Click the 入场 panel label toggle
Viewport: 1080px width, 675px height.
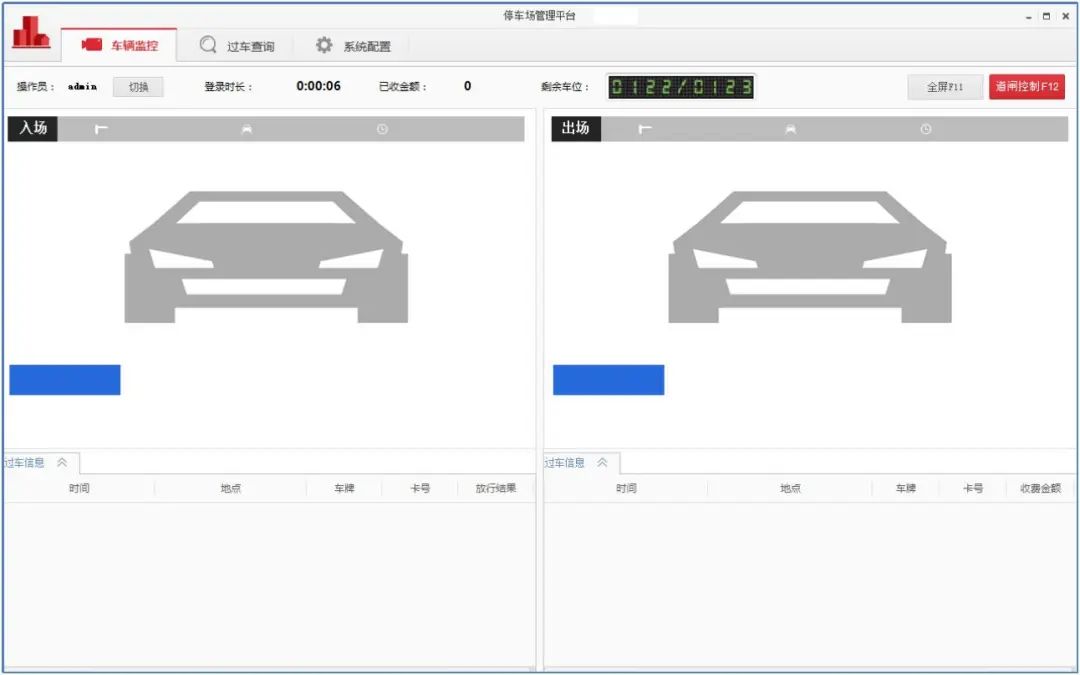33,128
